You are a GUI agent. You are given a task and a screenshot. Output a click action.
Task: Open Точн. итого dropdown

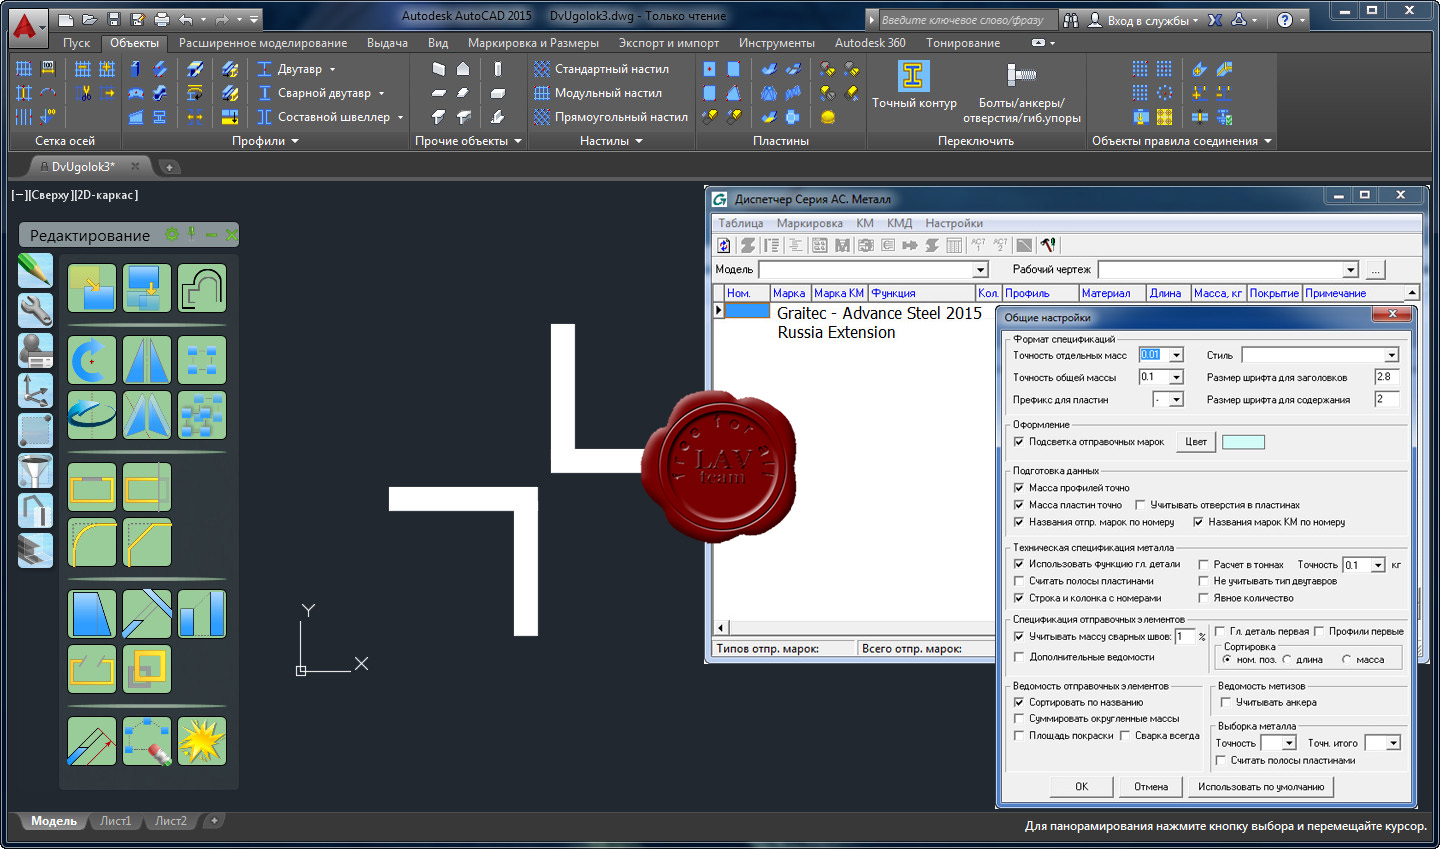tap(1393, 743)
